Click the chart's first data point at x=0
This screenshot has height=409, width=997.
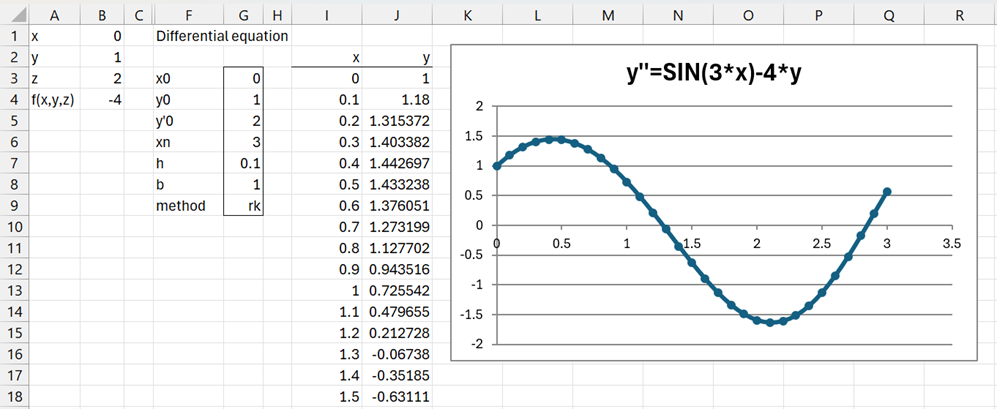coord(497,165)
